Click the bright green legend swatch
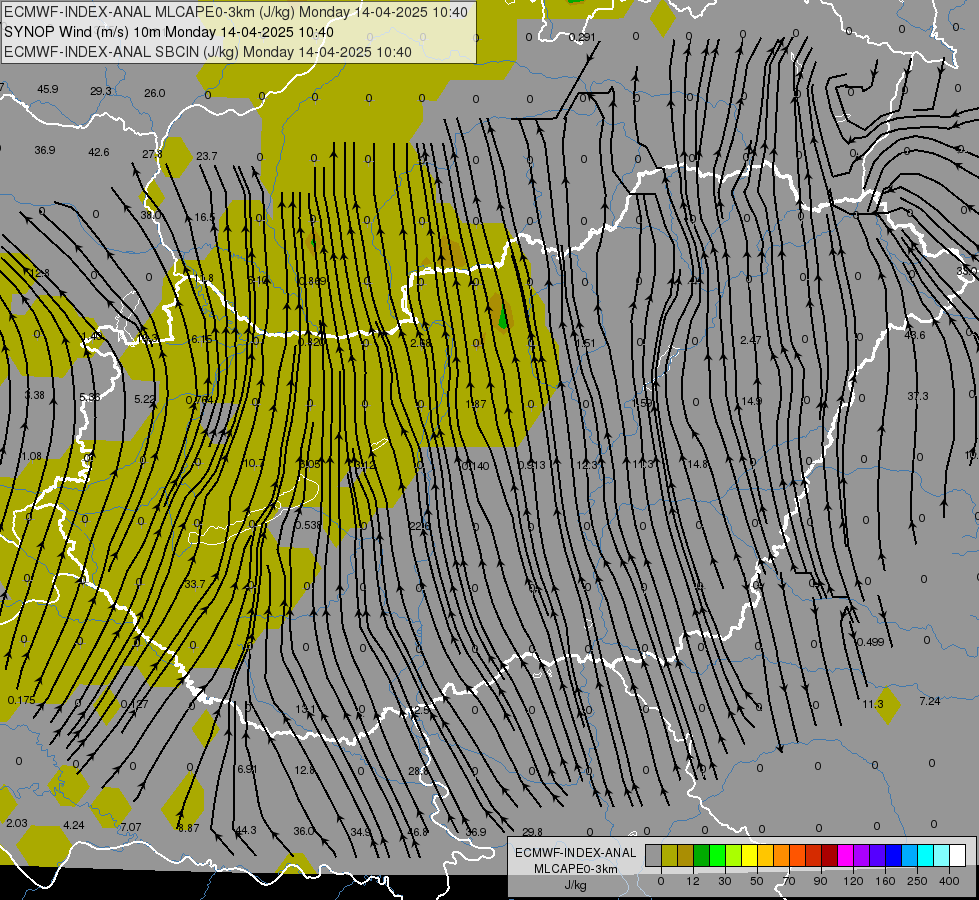This screenshot has width=979, height=900. click(x=717, y=856)
